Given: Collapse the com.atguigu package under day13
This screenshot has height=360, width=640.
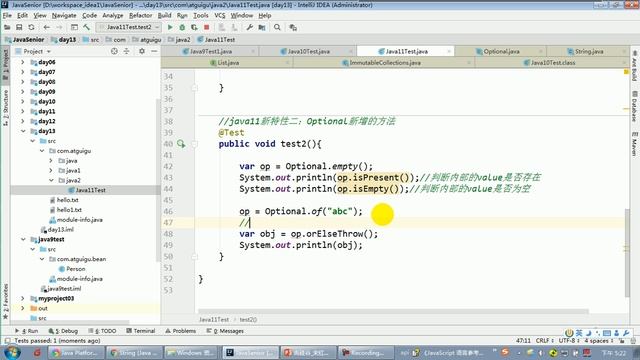Looking at the screenshot, I should 42,151.
